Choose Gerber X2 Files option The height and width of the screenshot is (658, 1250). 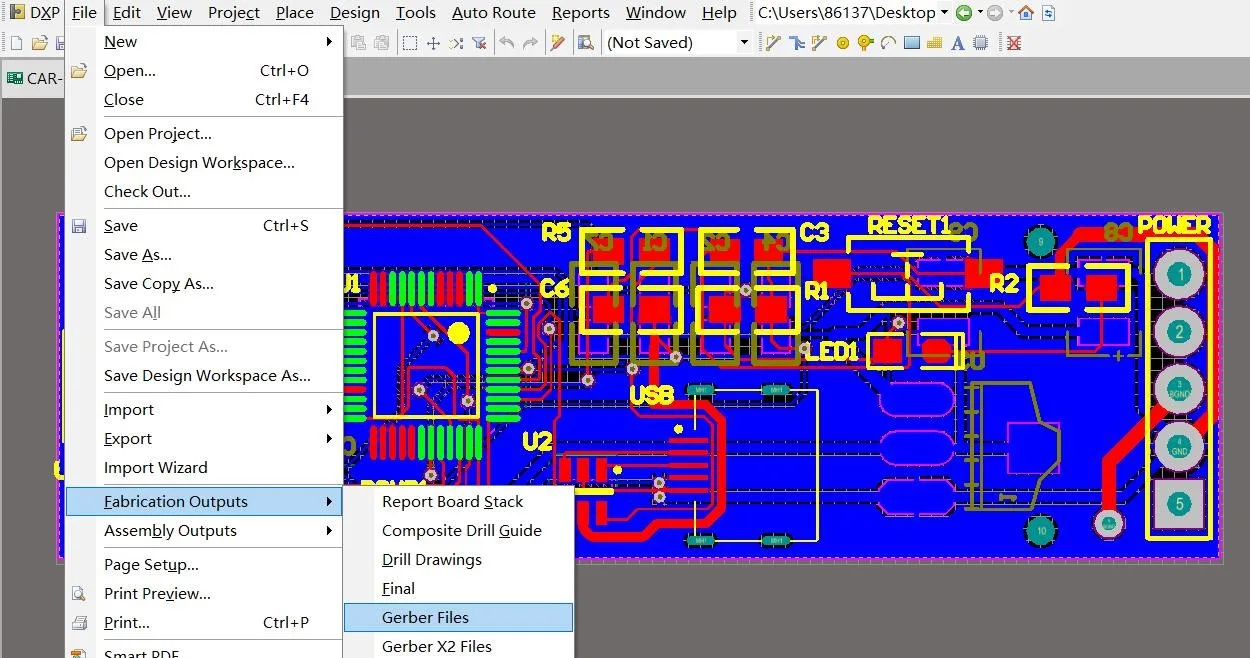coord(459,647)
